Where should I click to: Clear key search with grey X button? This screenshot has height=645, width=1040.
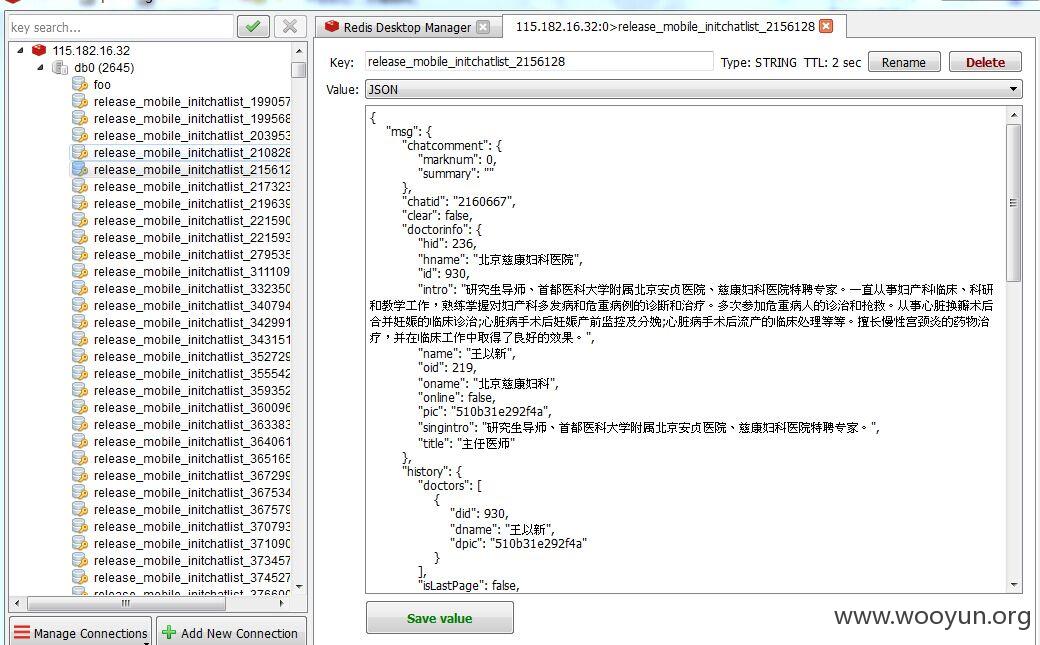coord(290,27)
